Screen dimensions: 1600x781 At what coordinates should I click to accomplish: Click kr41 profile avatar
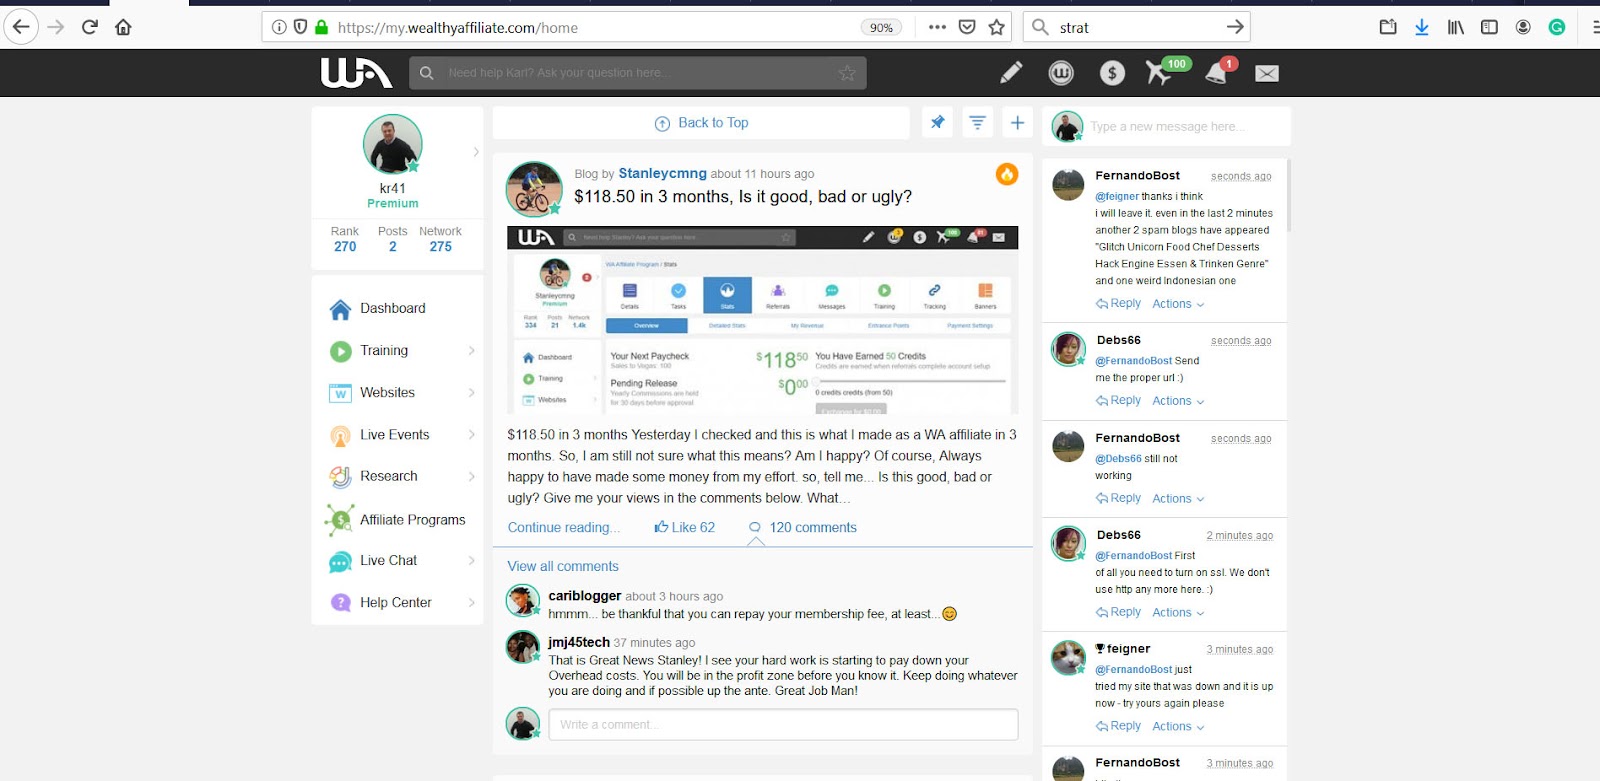pos(392,144)
